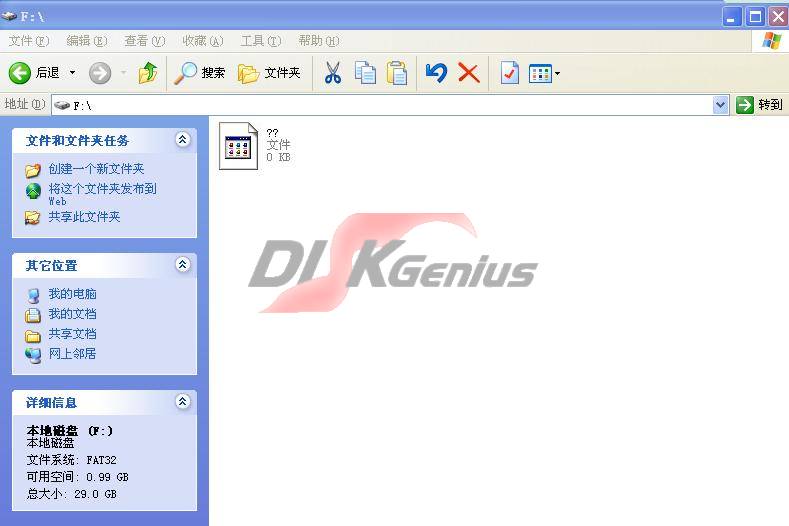This screenshot has width=789, height=526.
Task: Select the ?? file icon
Action: [x=239, y=146]
